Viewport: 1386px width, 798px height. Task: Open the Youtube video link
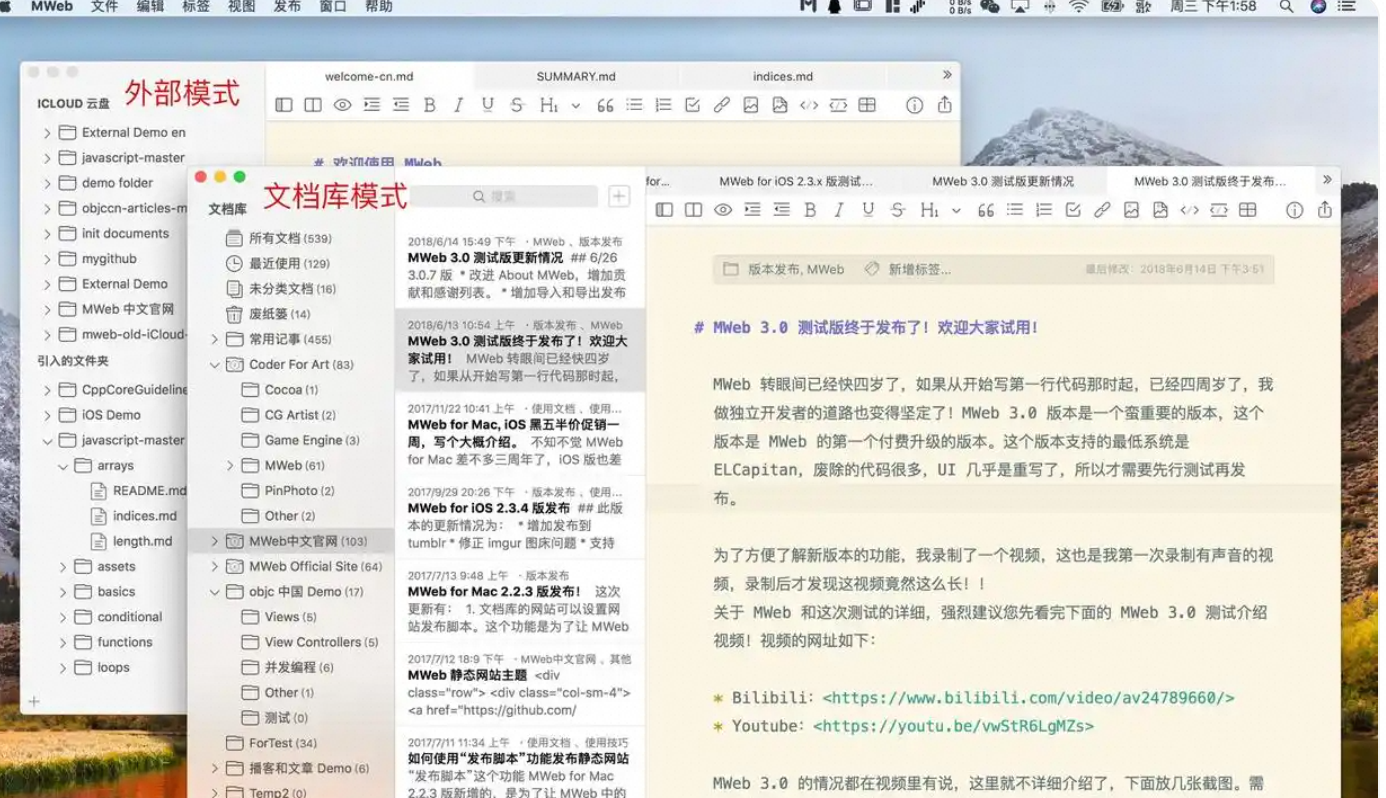pos(953,726)
